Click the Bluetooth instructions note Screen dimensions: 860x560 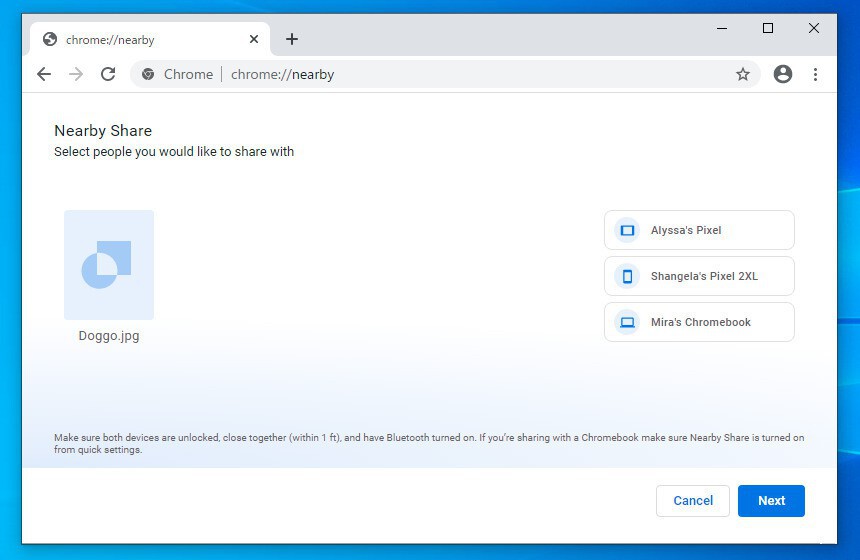429,443
